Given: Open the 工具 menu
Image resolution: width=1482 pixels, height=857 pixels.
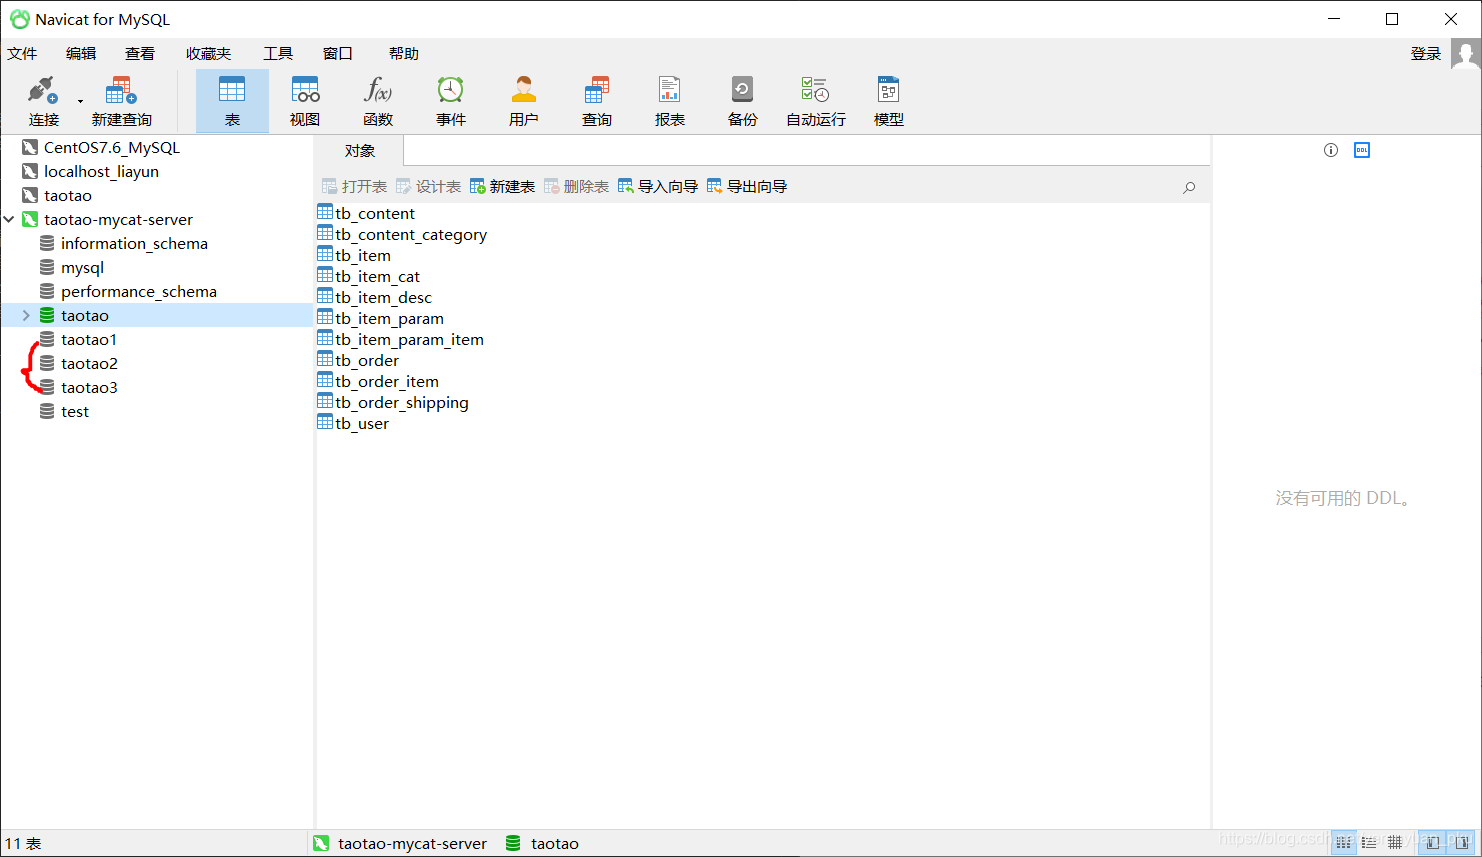Looking at the screenshot, I should click(x=278, y=54).
